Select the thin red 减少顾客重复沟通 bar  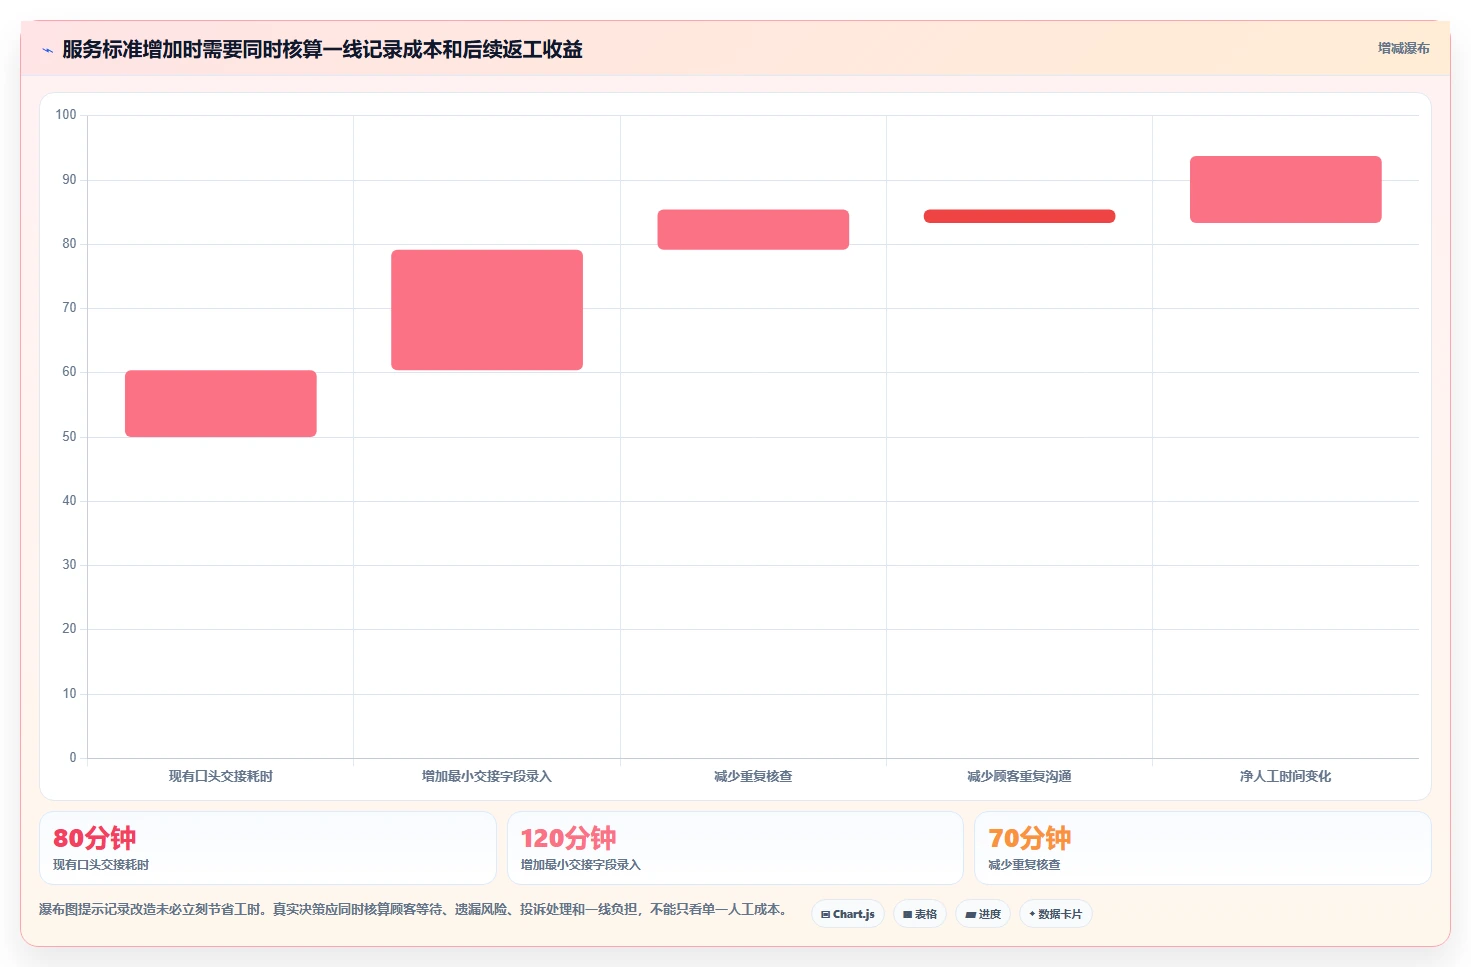coord(1019,216)
